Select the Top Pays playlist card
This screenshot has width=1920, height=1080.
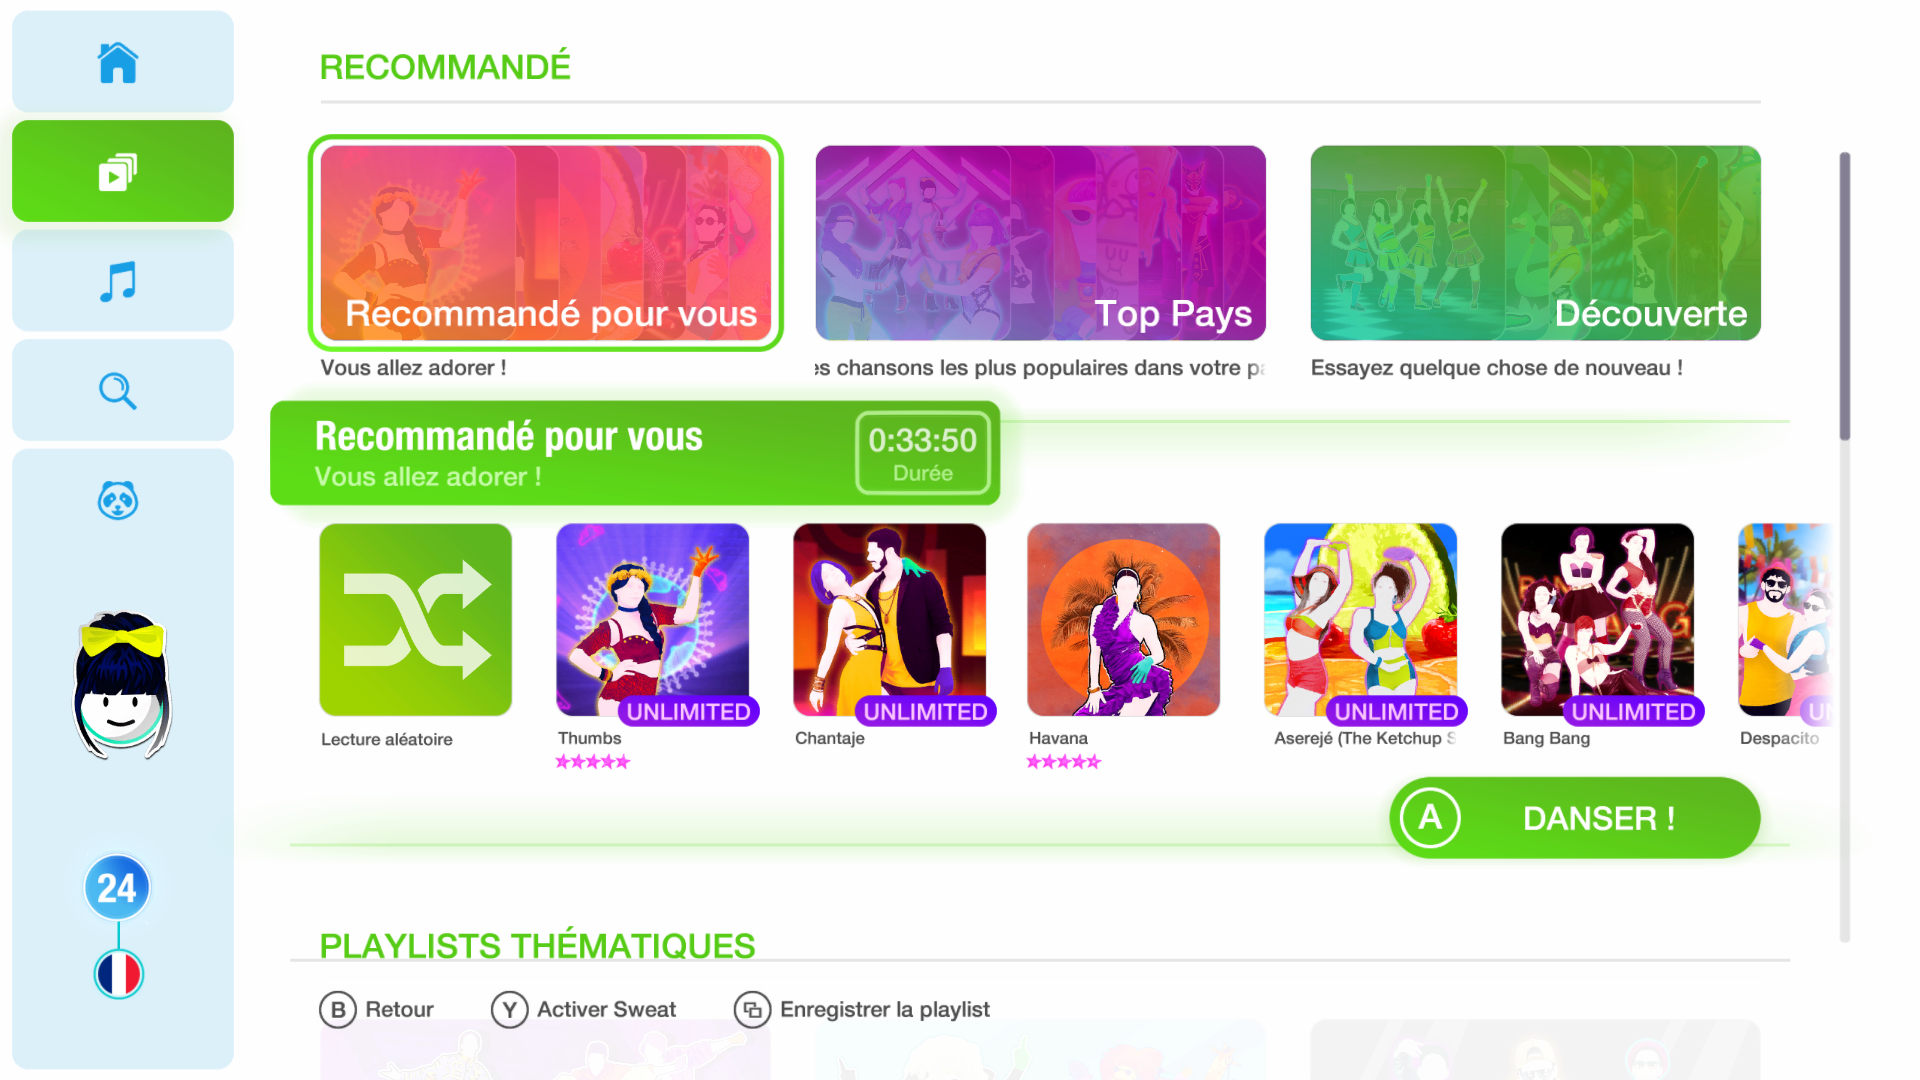(x=1040, y=243)
